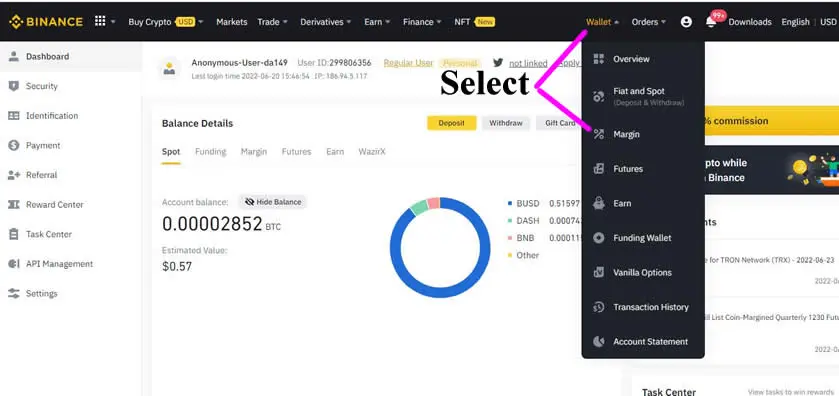Screen dimensions: 839x396
Task: Click the Gift Card button
Action: click(560, 123)
